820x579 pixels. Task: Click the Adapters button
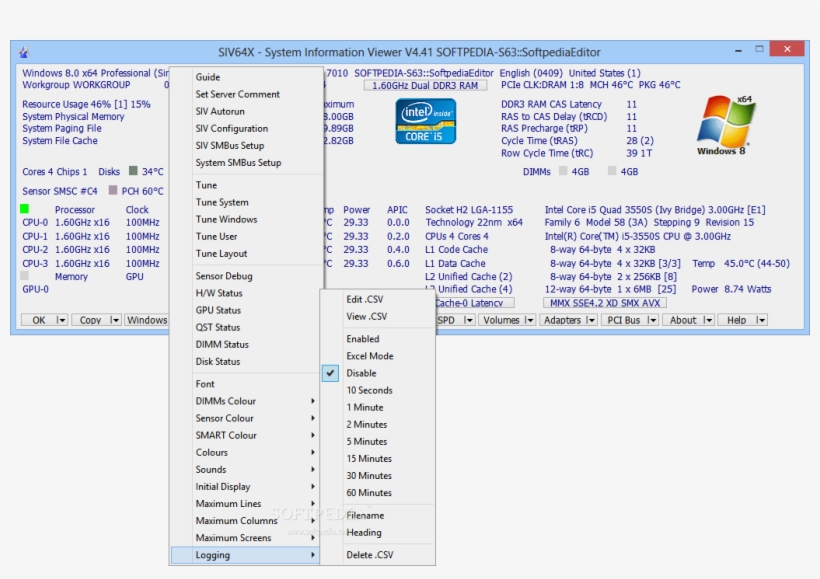(x=562, y=320)
